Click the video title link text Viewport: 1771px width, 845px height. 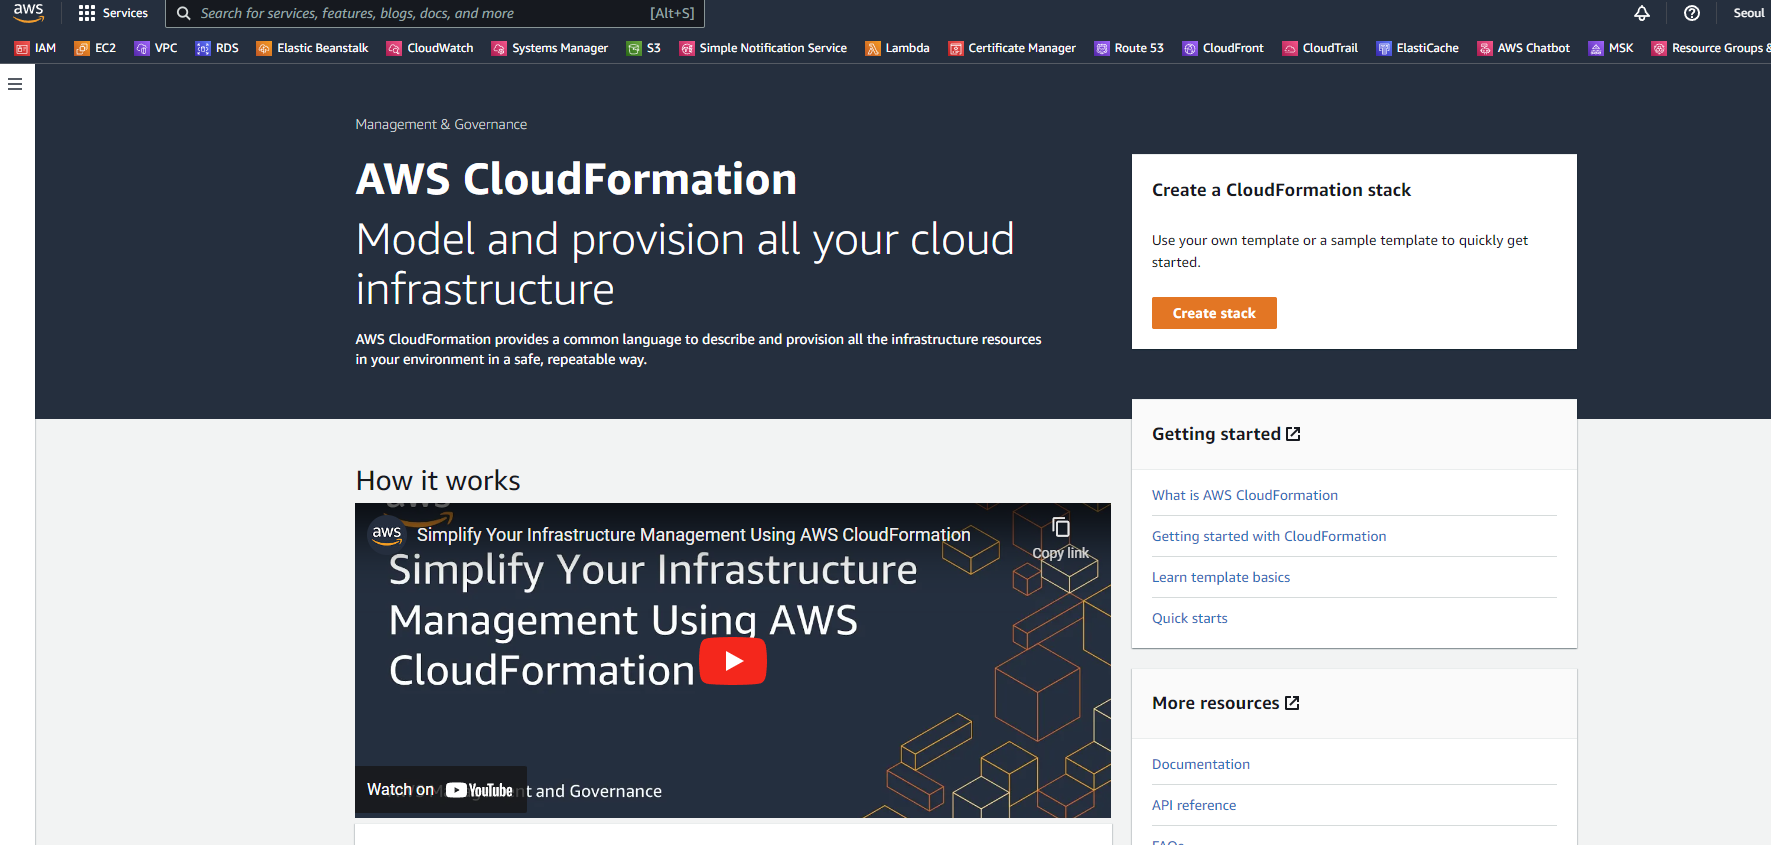pyautogui.click(x=694, y=535)
